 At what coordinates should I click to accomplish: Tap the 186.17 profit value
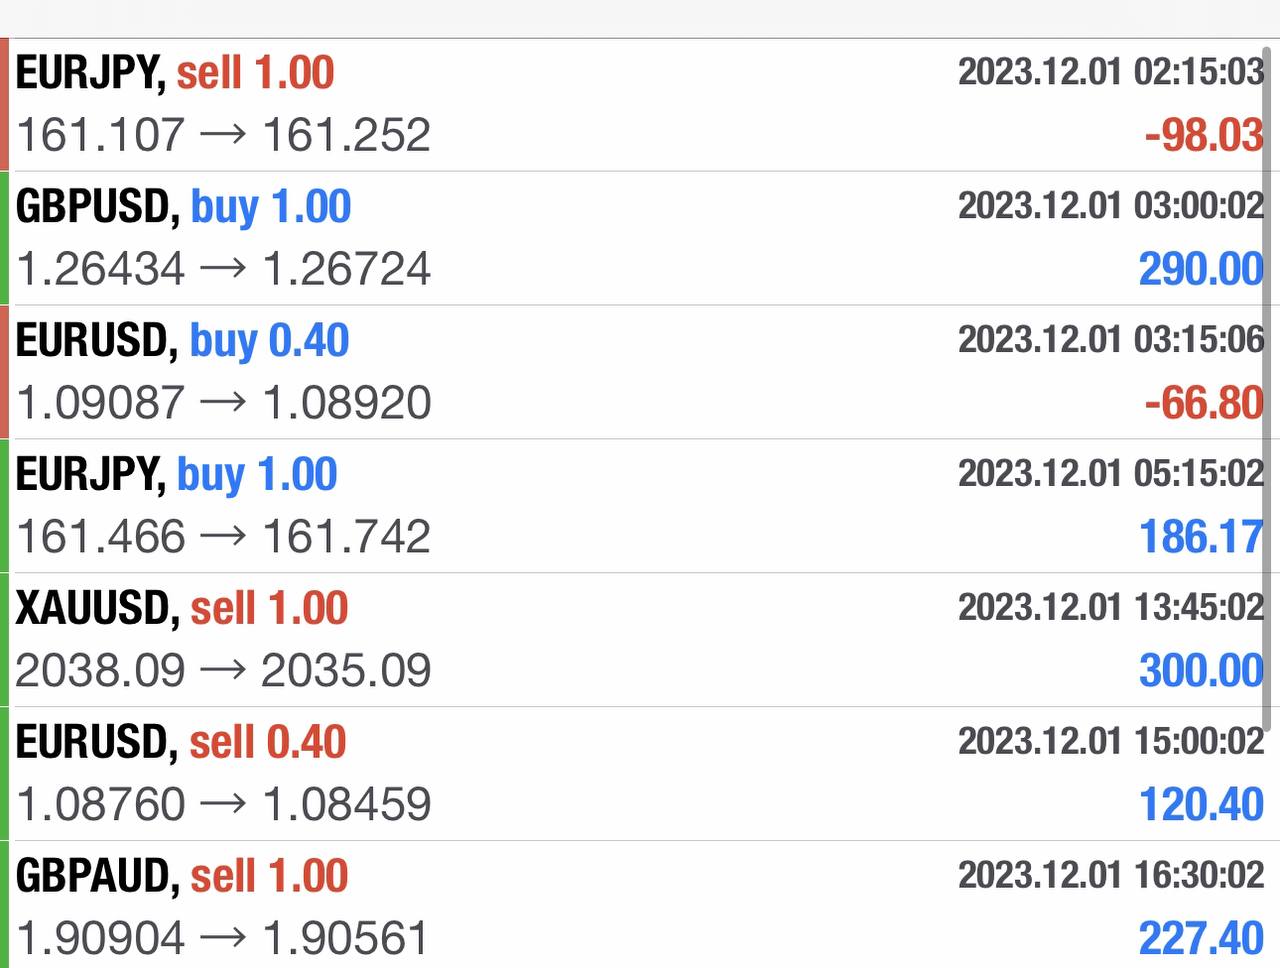(x=1201, y=537)
